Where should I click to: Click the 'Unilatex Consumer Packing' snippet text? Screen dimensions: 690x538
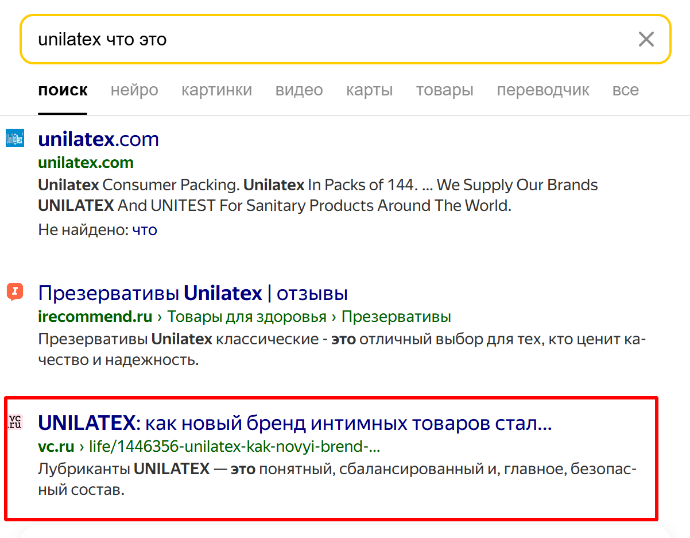[x=318, y=195]
